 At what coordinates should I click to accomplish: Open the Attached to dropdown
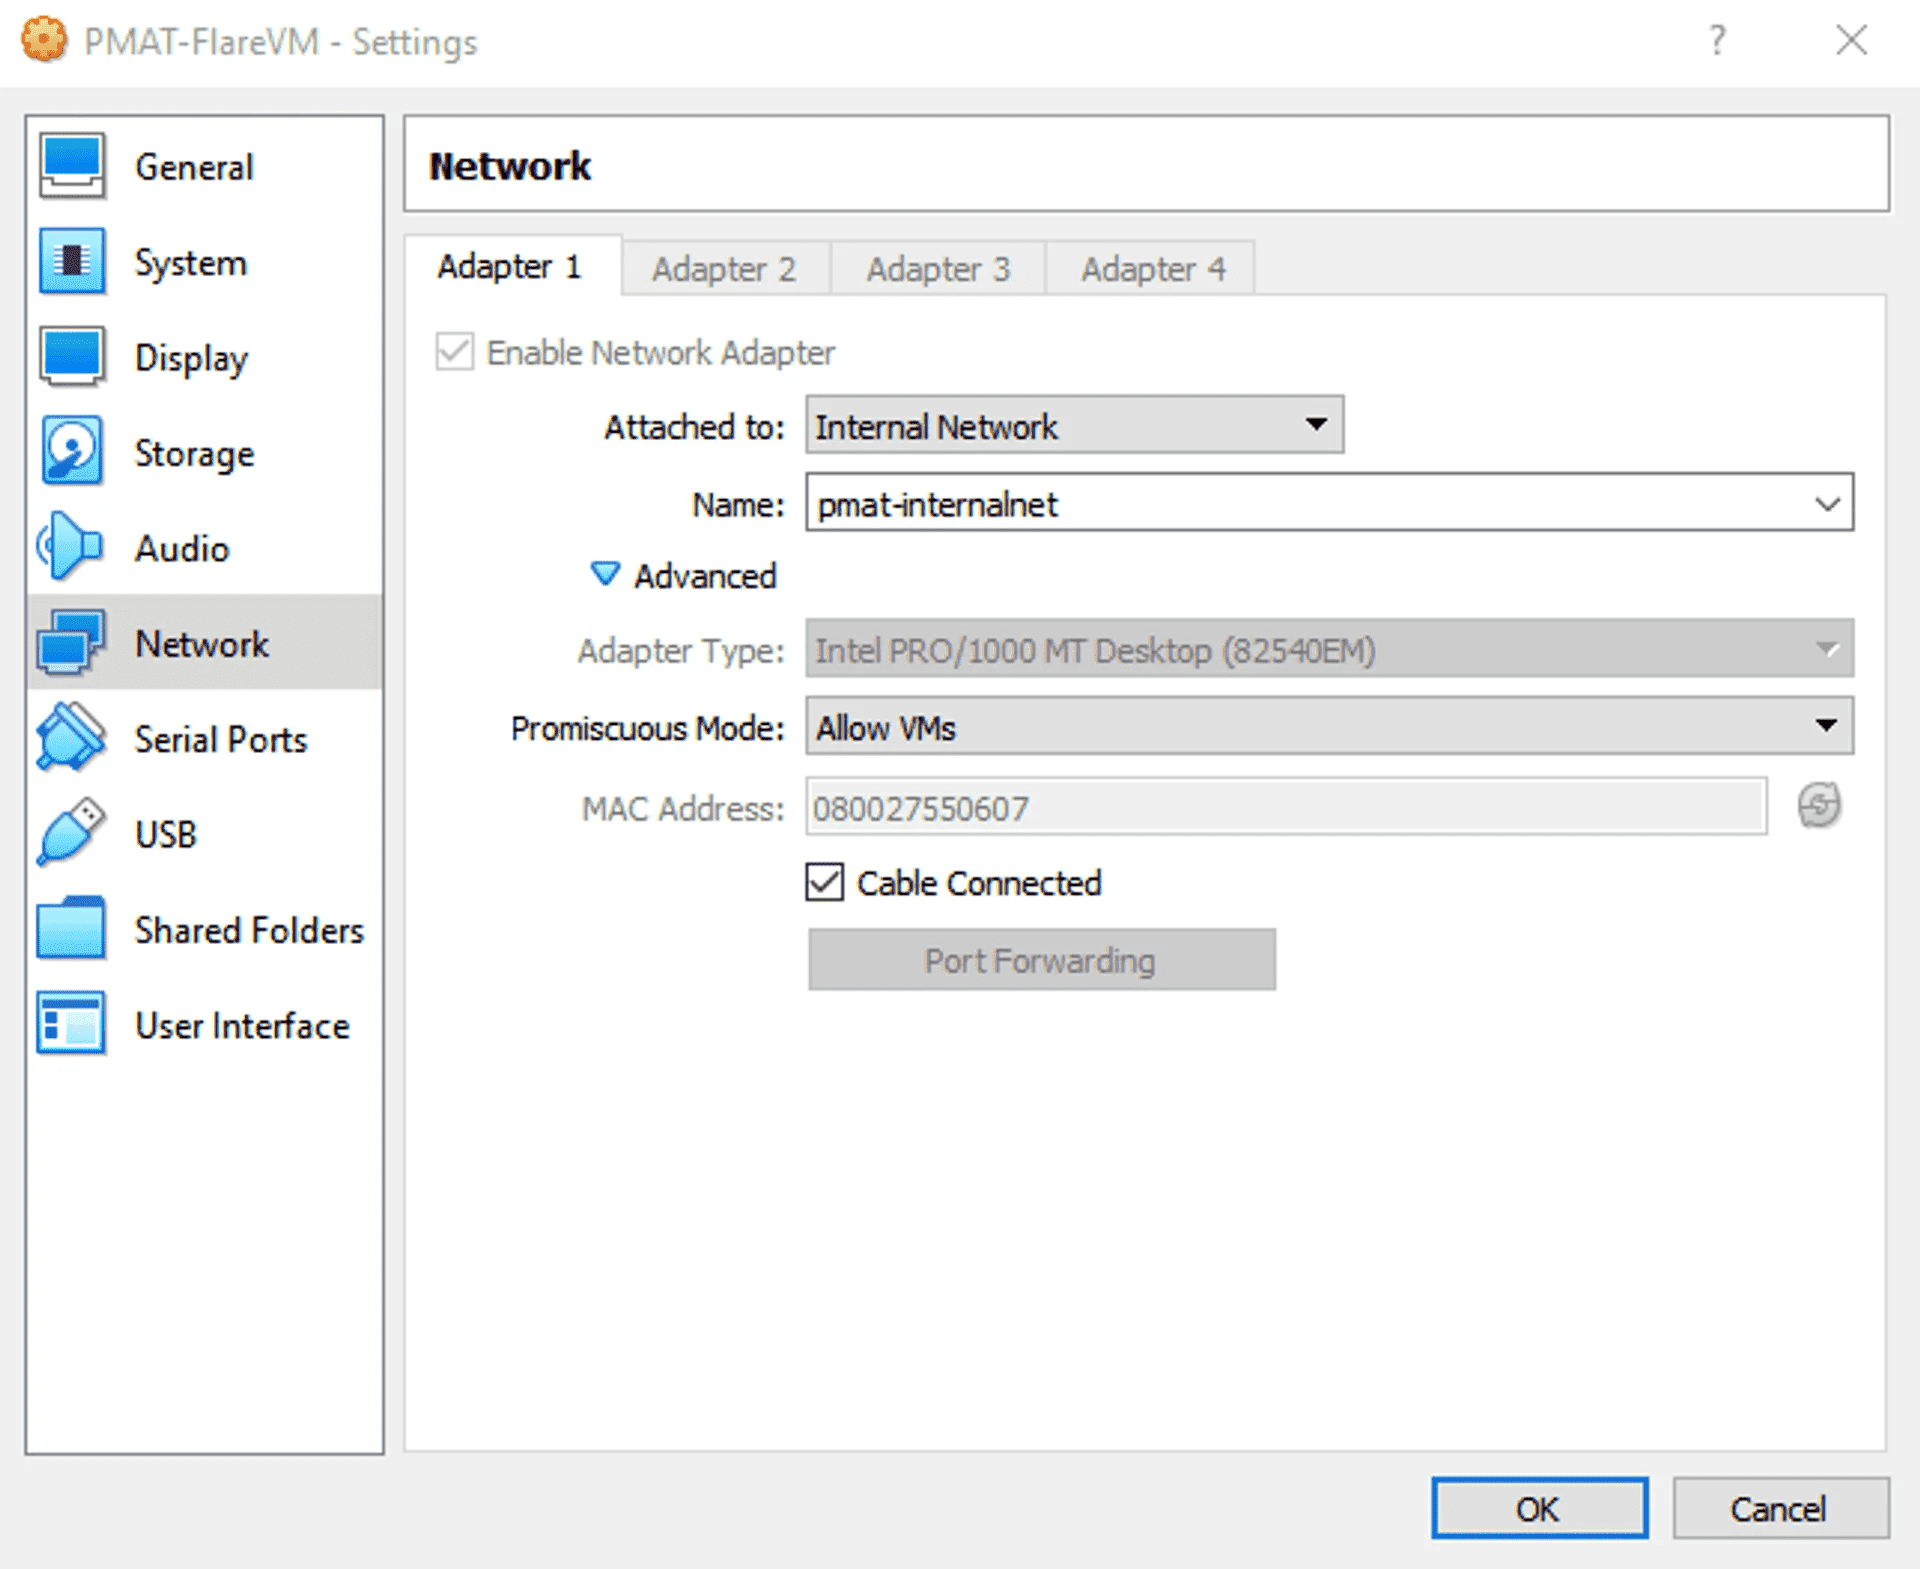1074,425
